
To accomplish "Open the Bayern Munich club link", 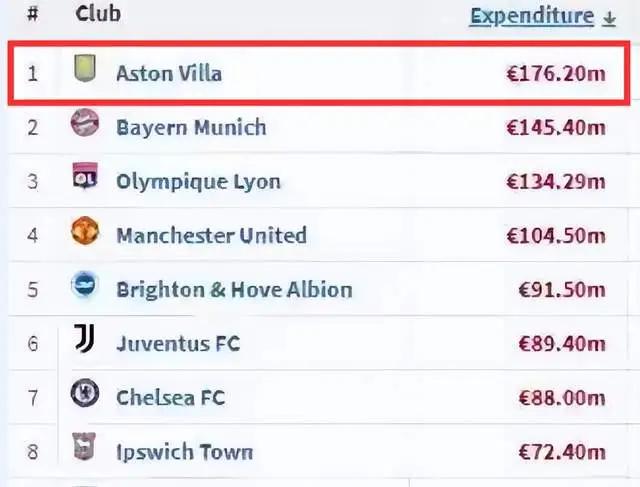I will [191, 127].
